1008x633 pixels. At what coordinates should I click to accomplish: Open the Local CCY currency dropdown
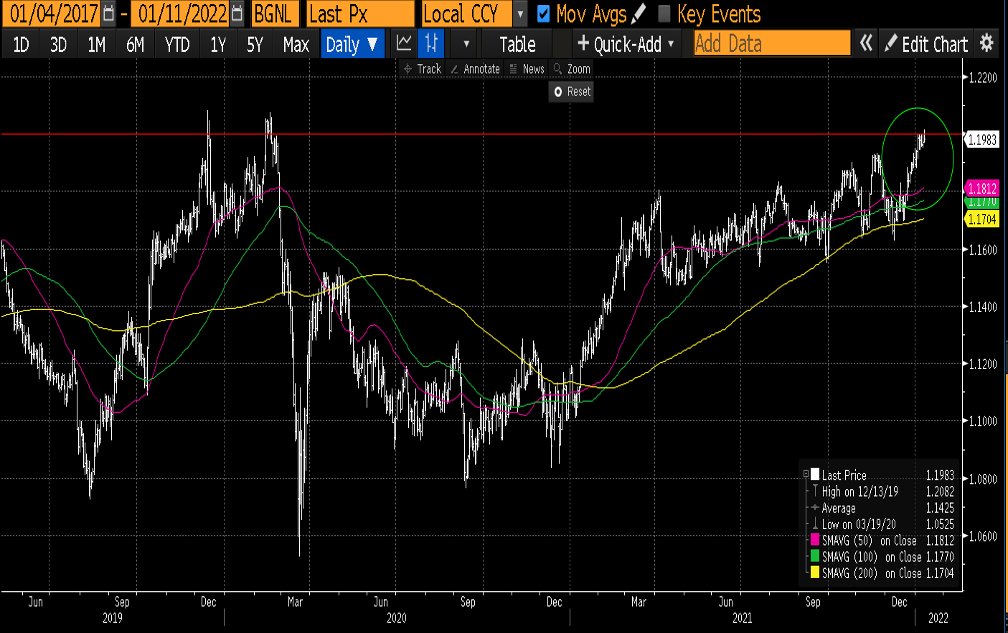519,14
